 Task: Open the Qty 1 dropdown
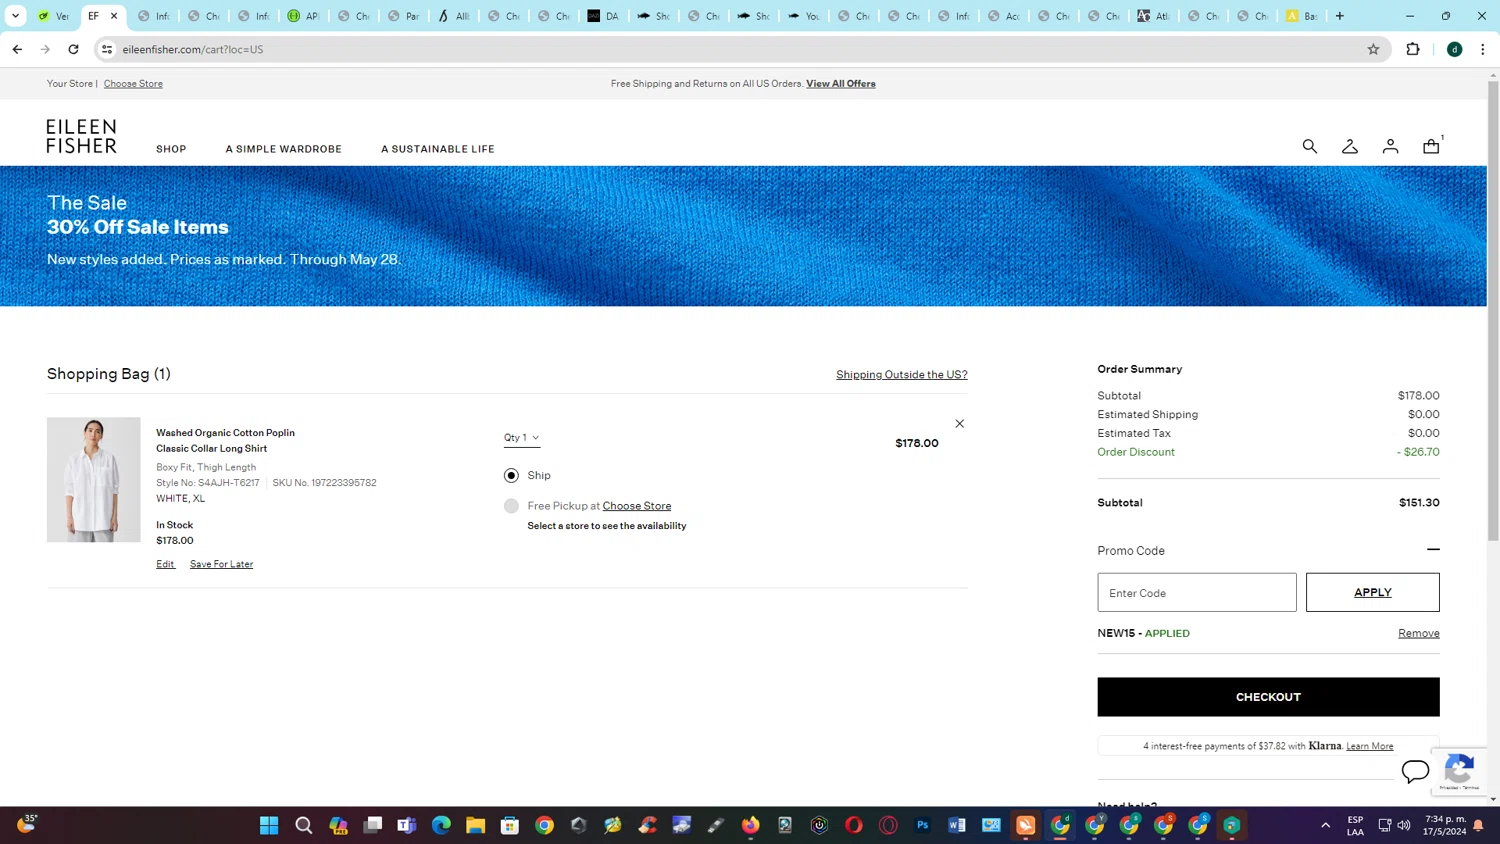(521, 438)
